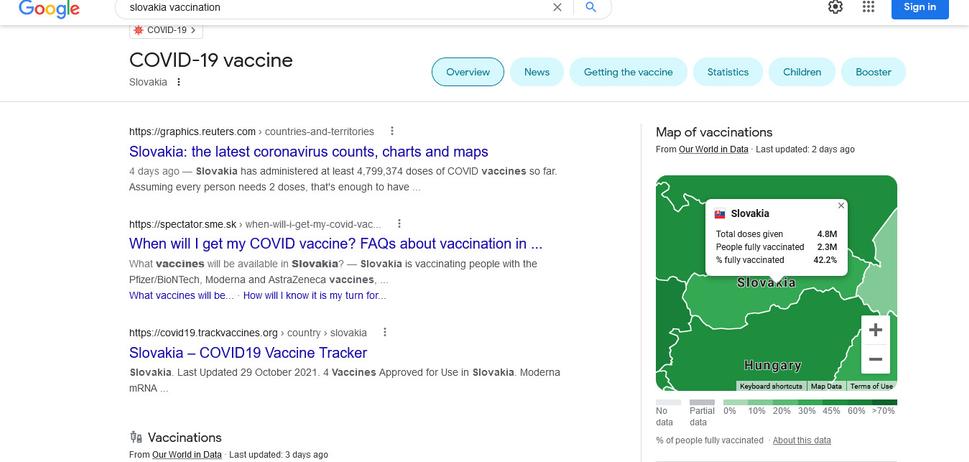The height and width of the screenshot is (462, 969).
Task: Click the Sign in button
Action: tap(920, 7)
